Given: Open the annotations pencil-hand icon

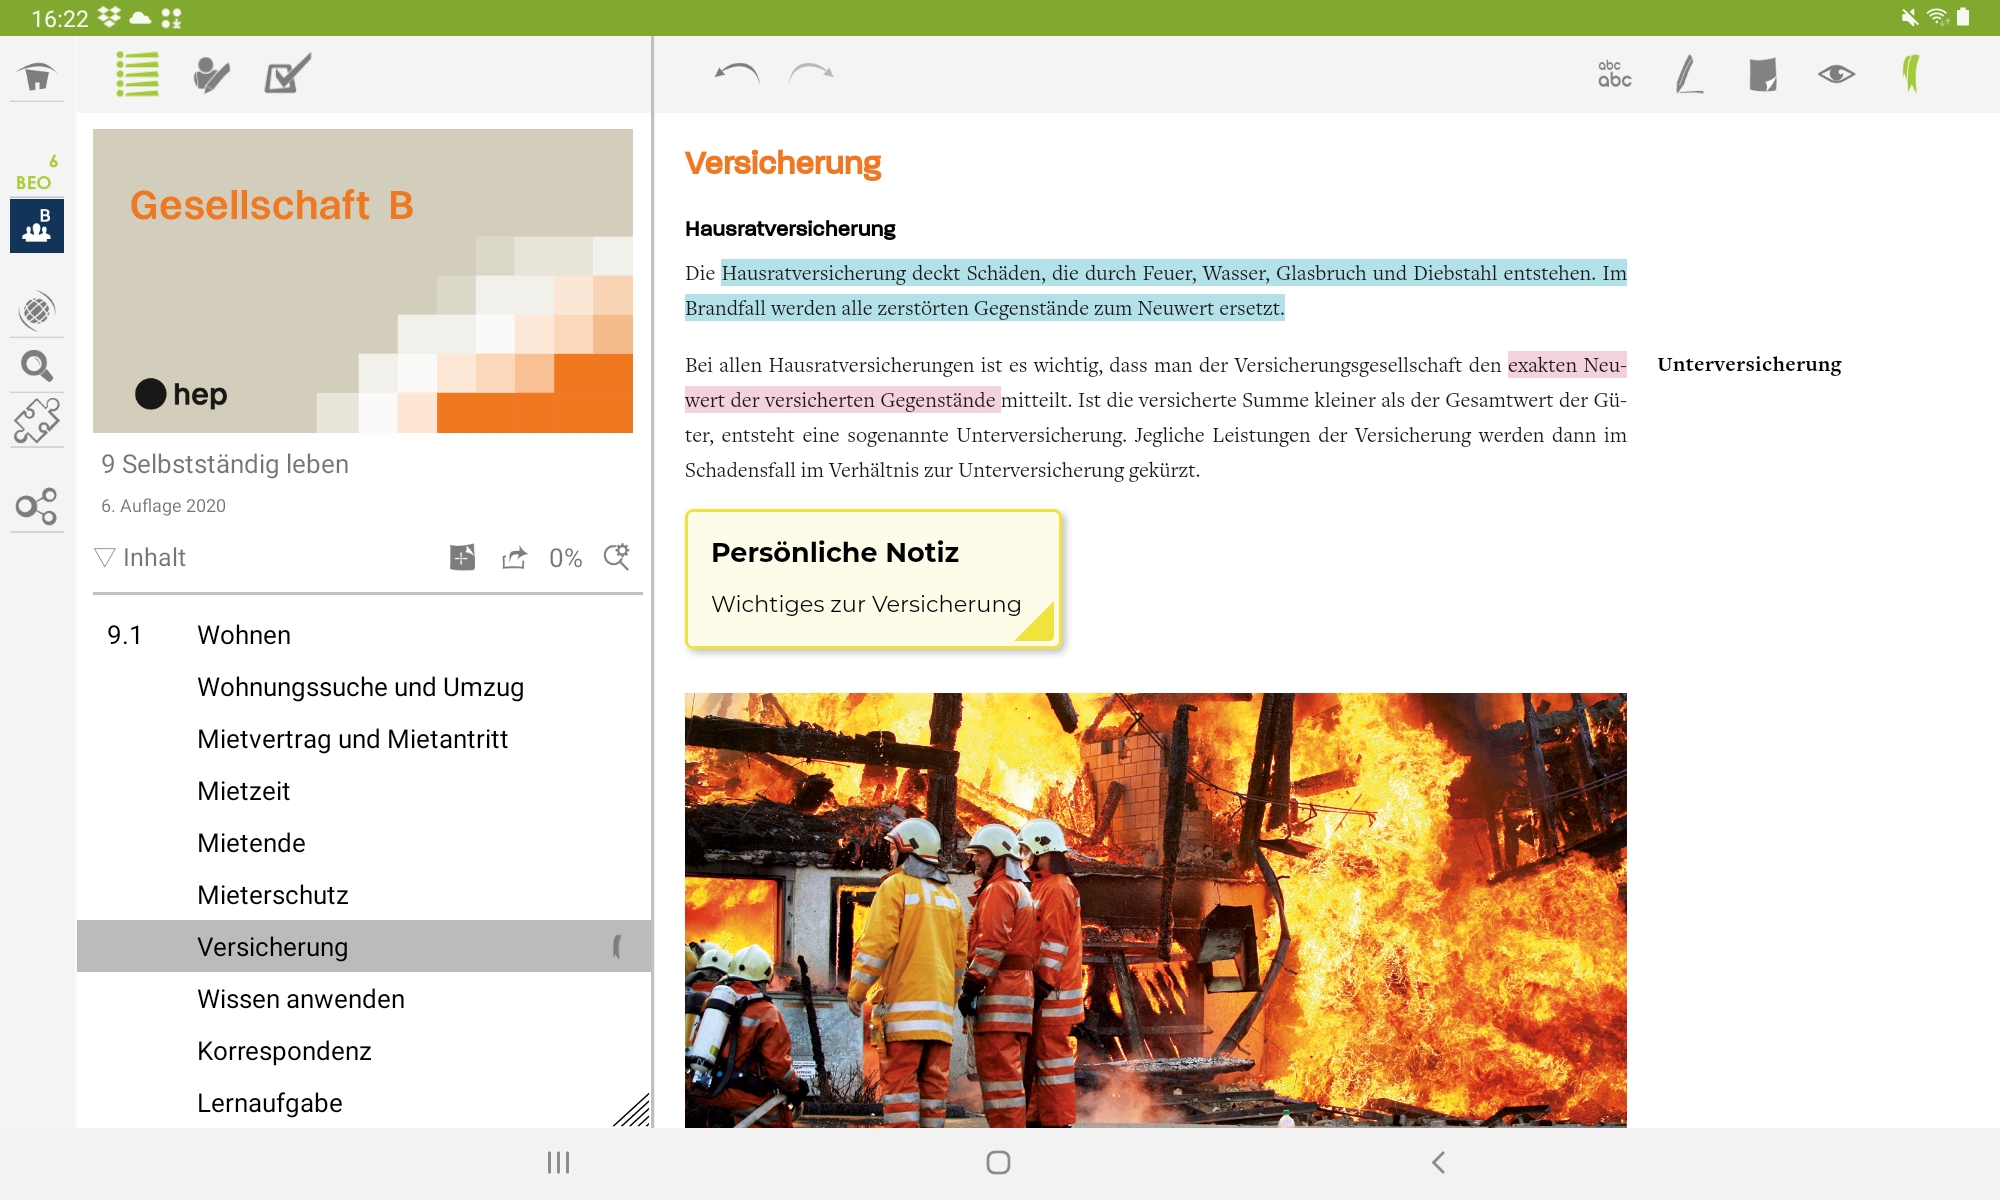Looking at the screenshot, I should click(211, 74).
